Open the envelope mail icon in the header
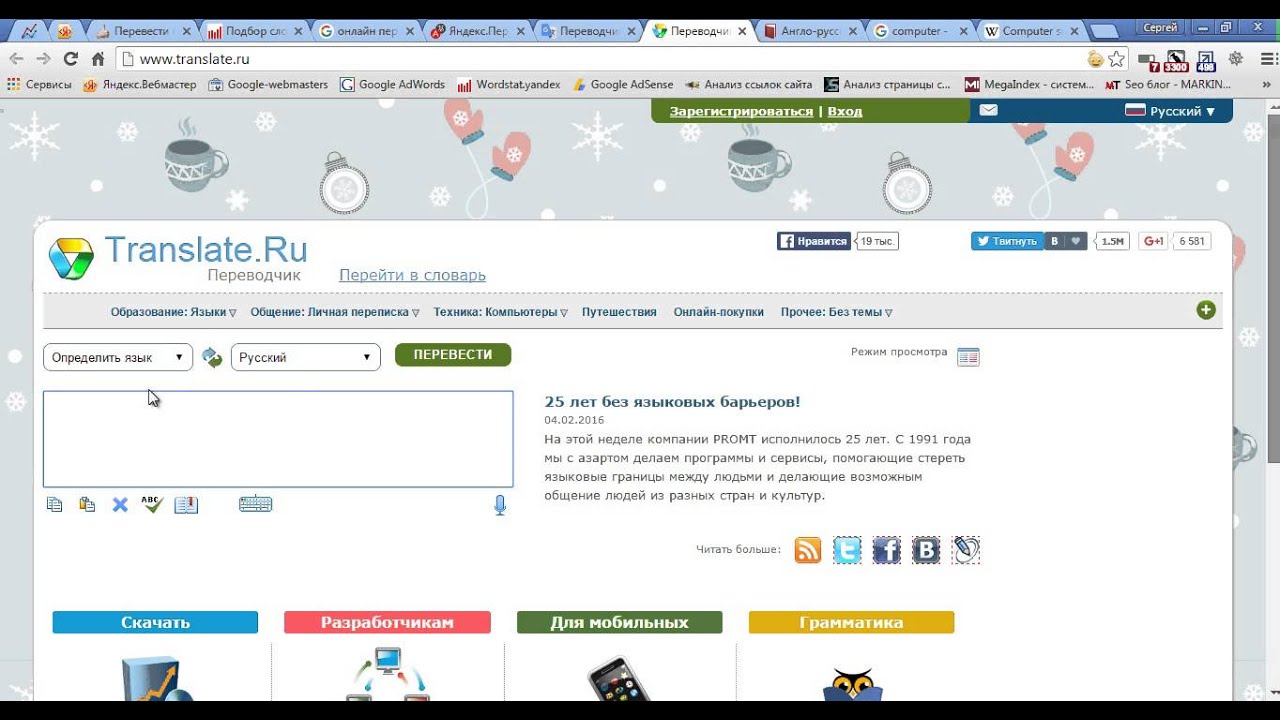The image size is (1280, 720). (x=988, y=110)
